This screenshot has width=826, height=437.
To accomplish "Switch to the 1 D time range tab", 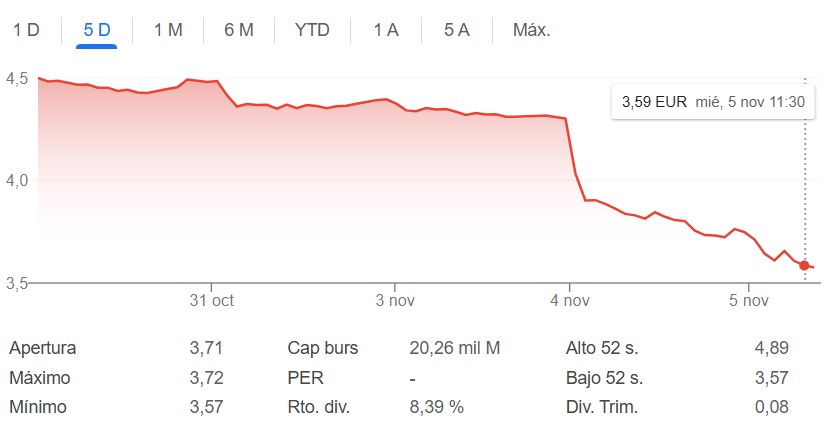I will click(26, 30).
